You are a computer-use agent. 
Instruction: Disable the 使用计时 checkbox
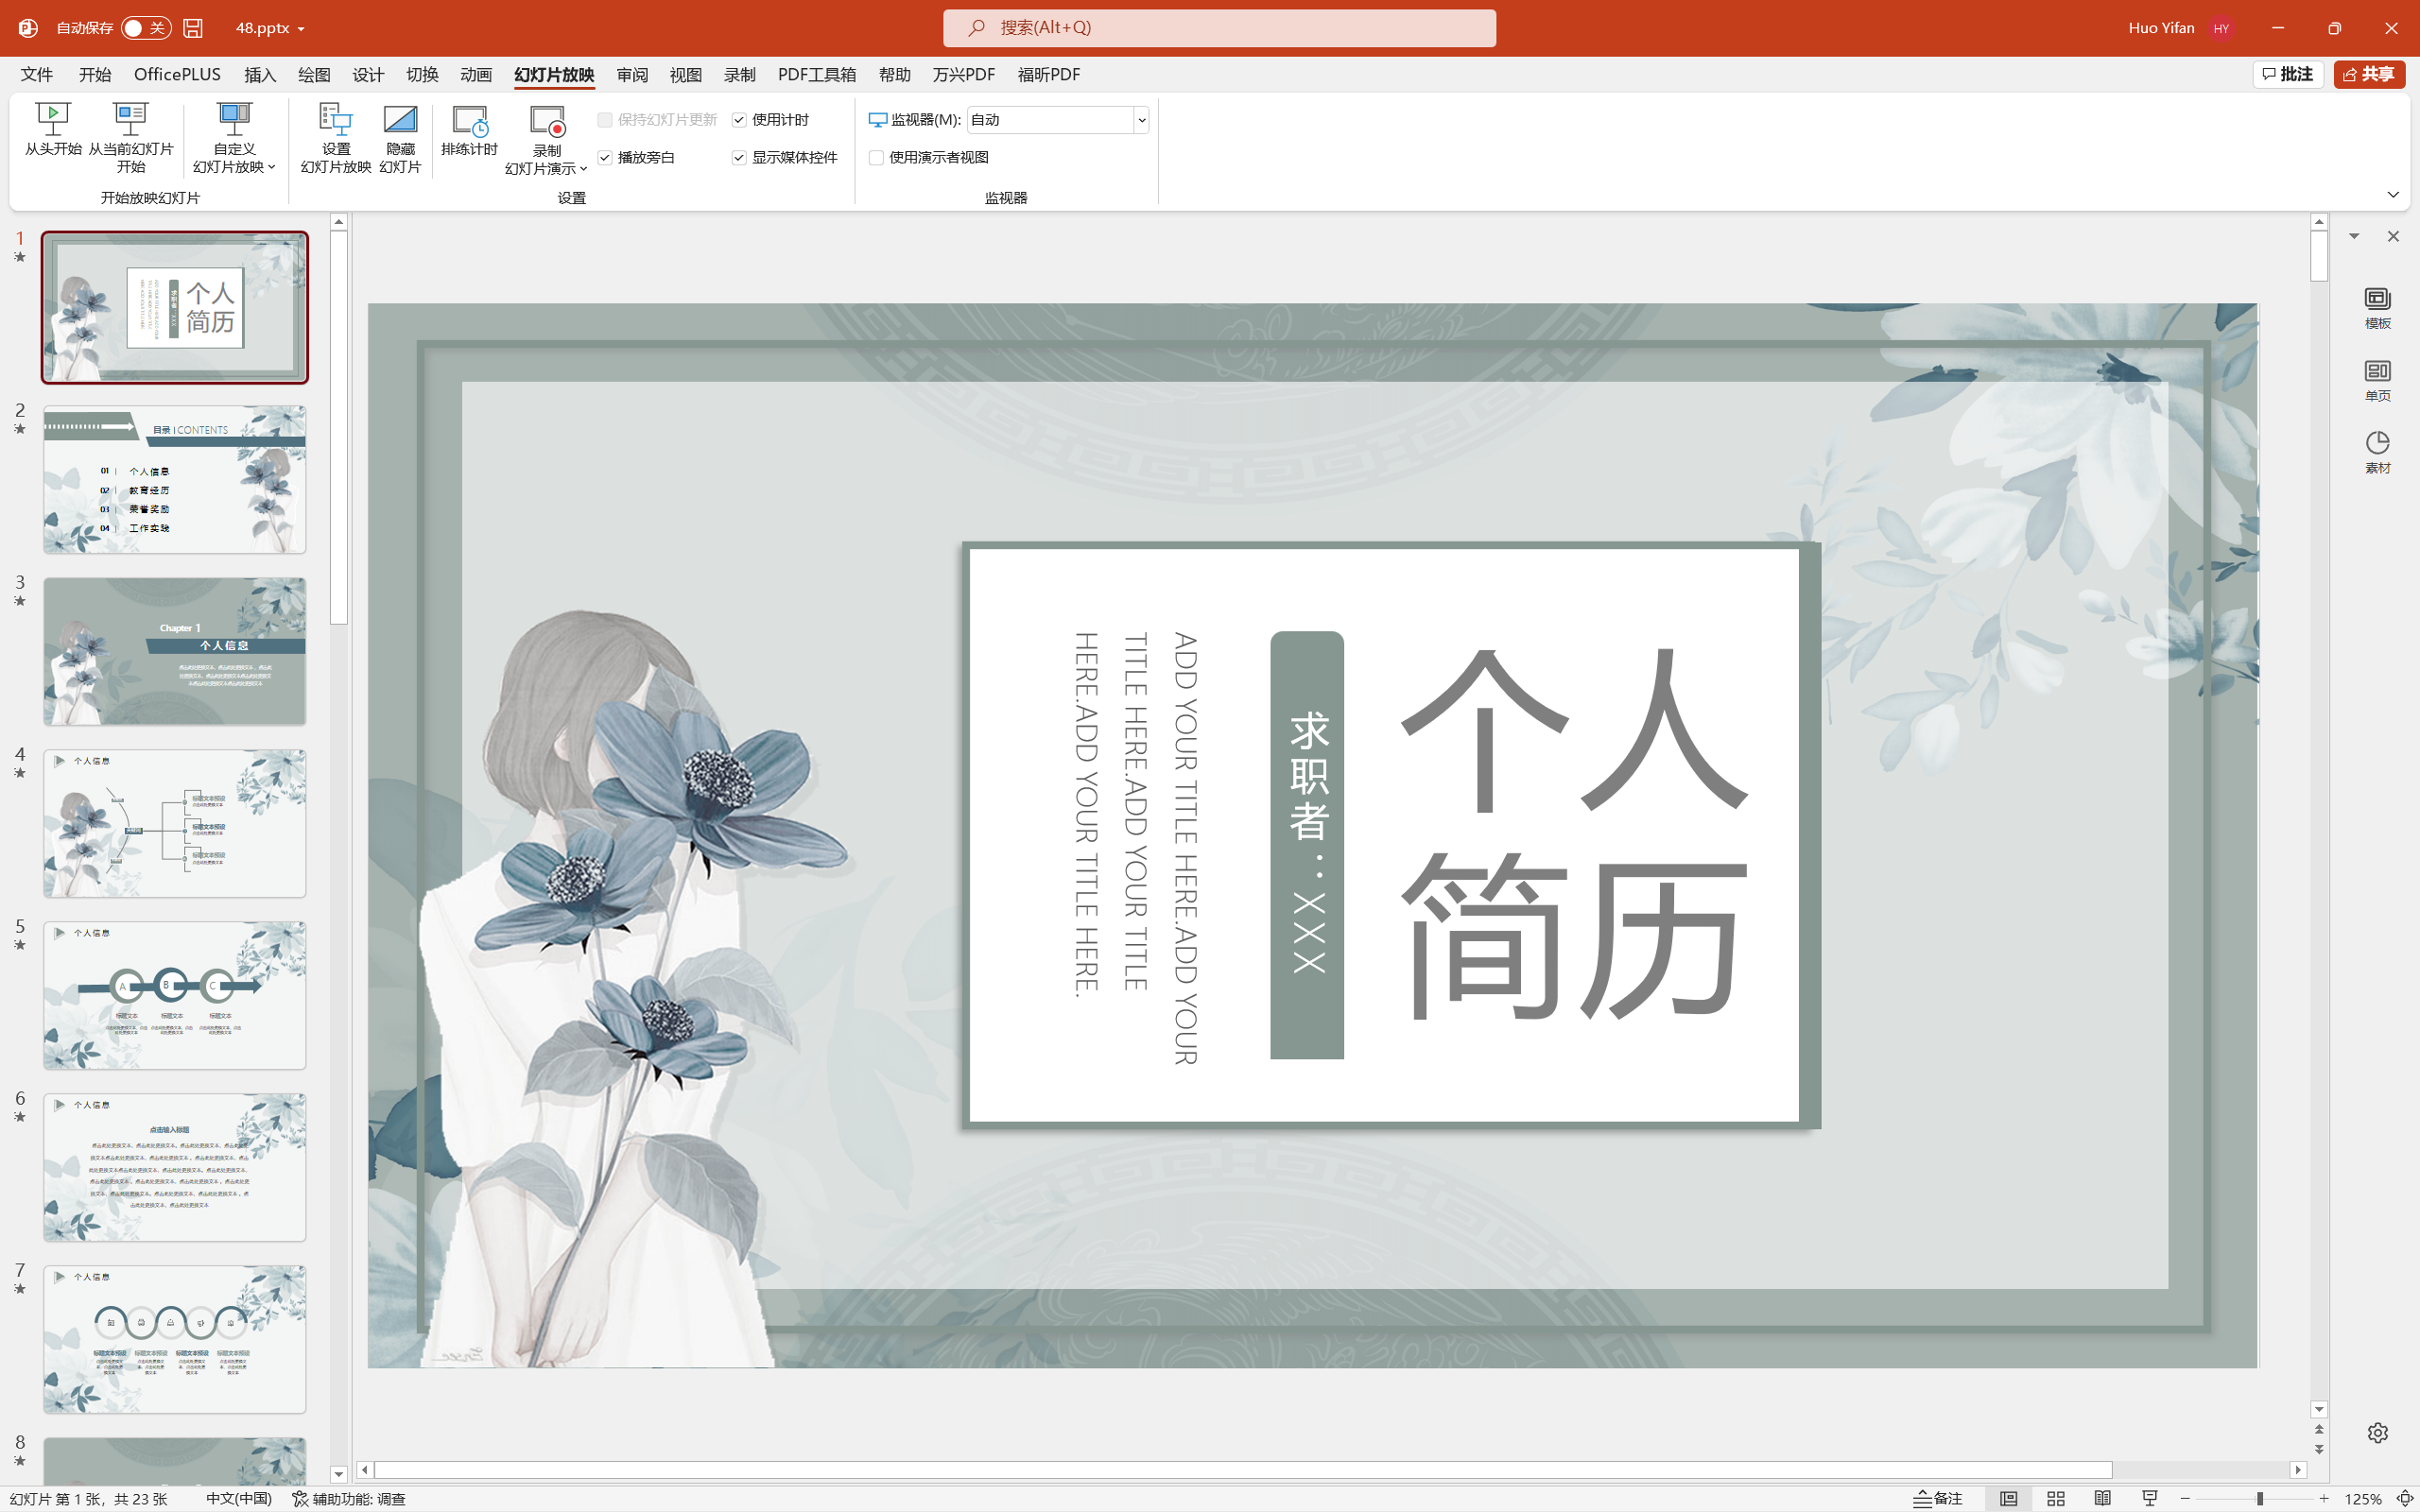(739, 119)
